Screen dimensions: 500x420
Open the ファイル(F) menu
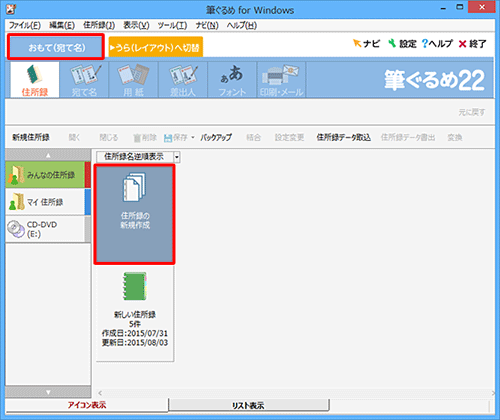coord(25,25)
